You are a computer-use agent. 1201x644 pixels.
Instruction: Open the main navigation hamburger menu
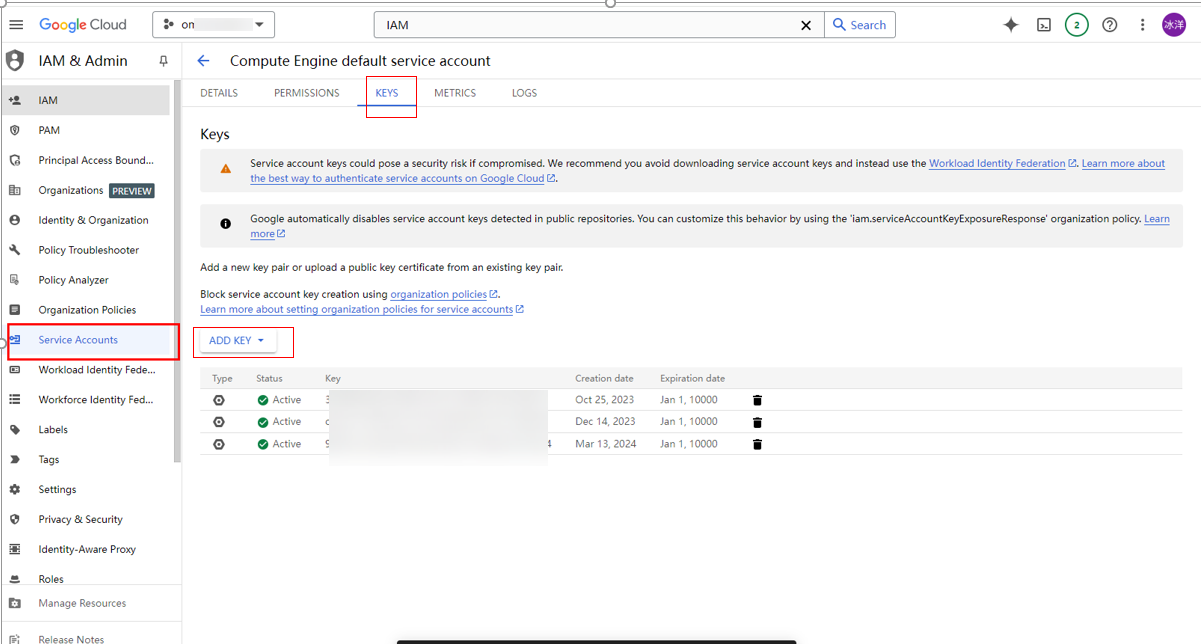click(x=16, y=25)
